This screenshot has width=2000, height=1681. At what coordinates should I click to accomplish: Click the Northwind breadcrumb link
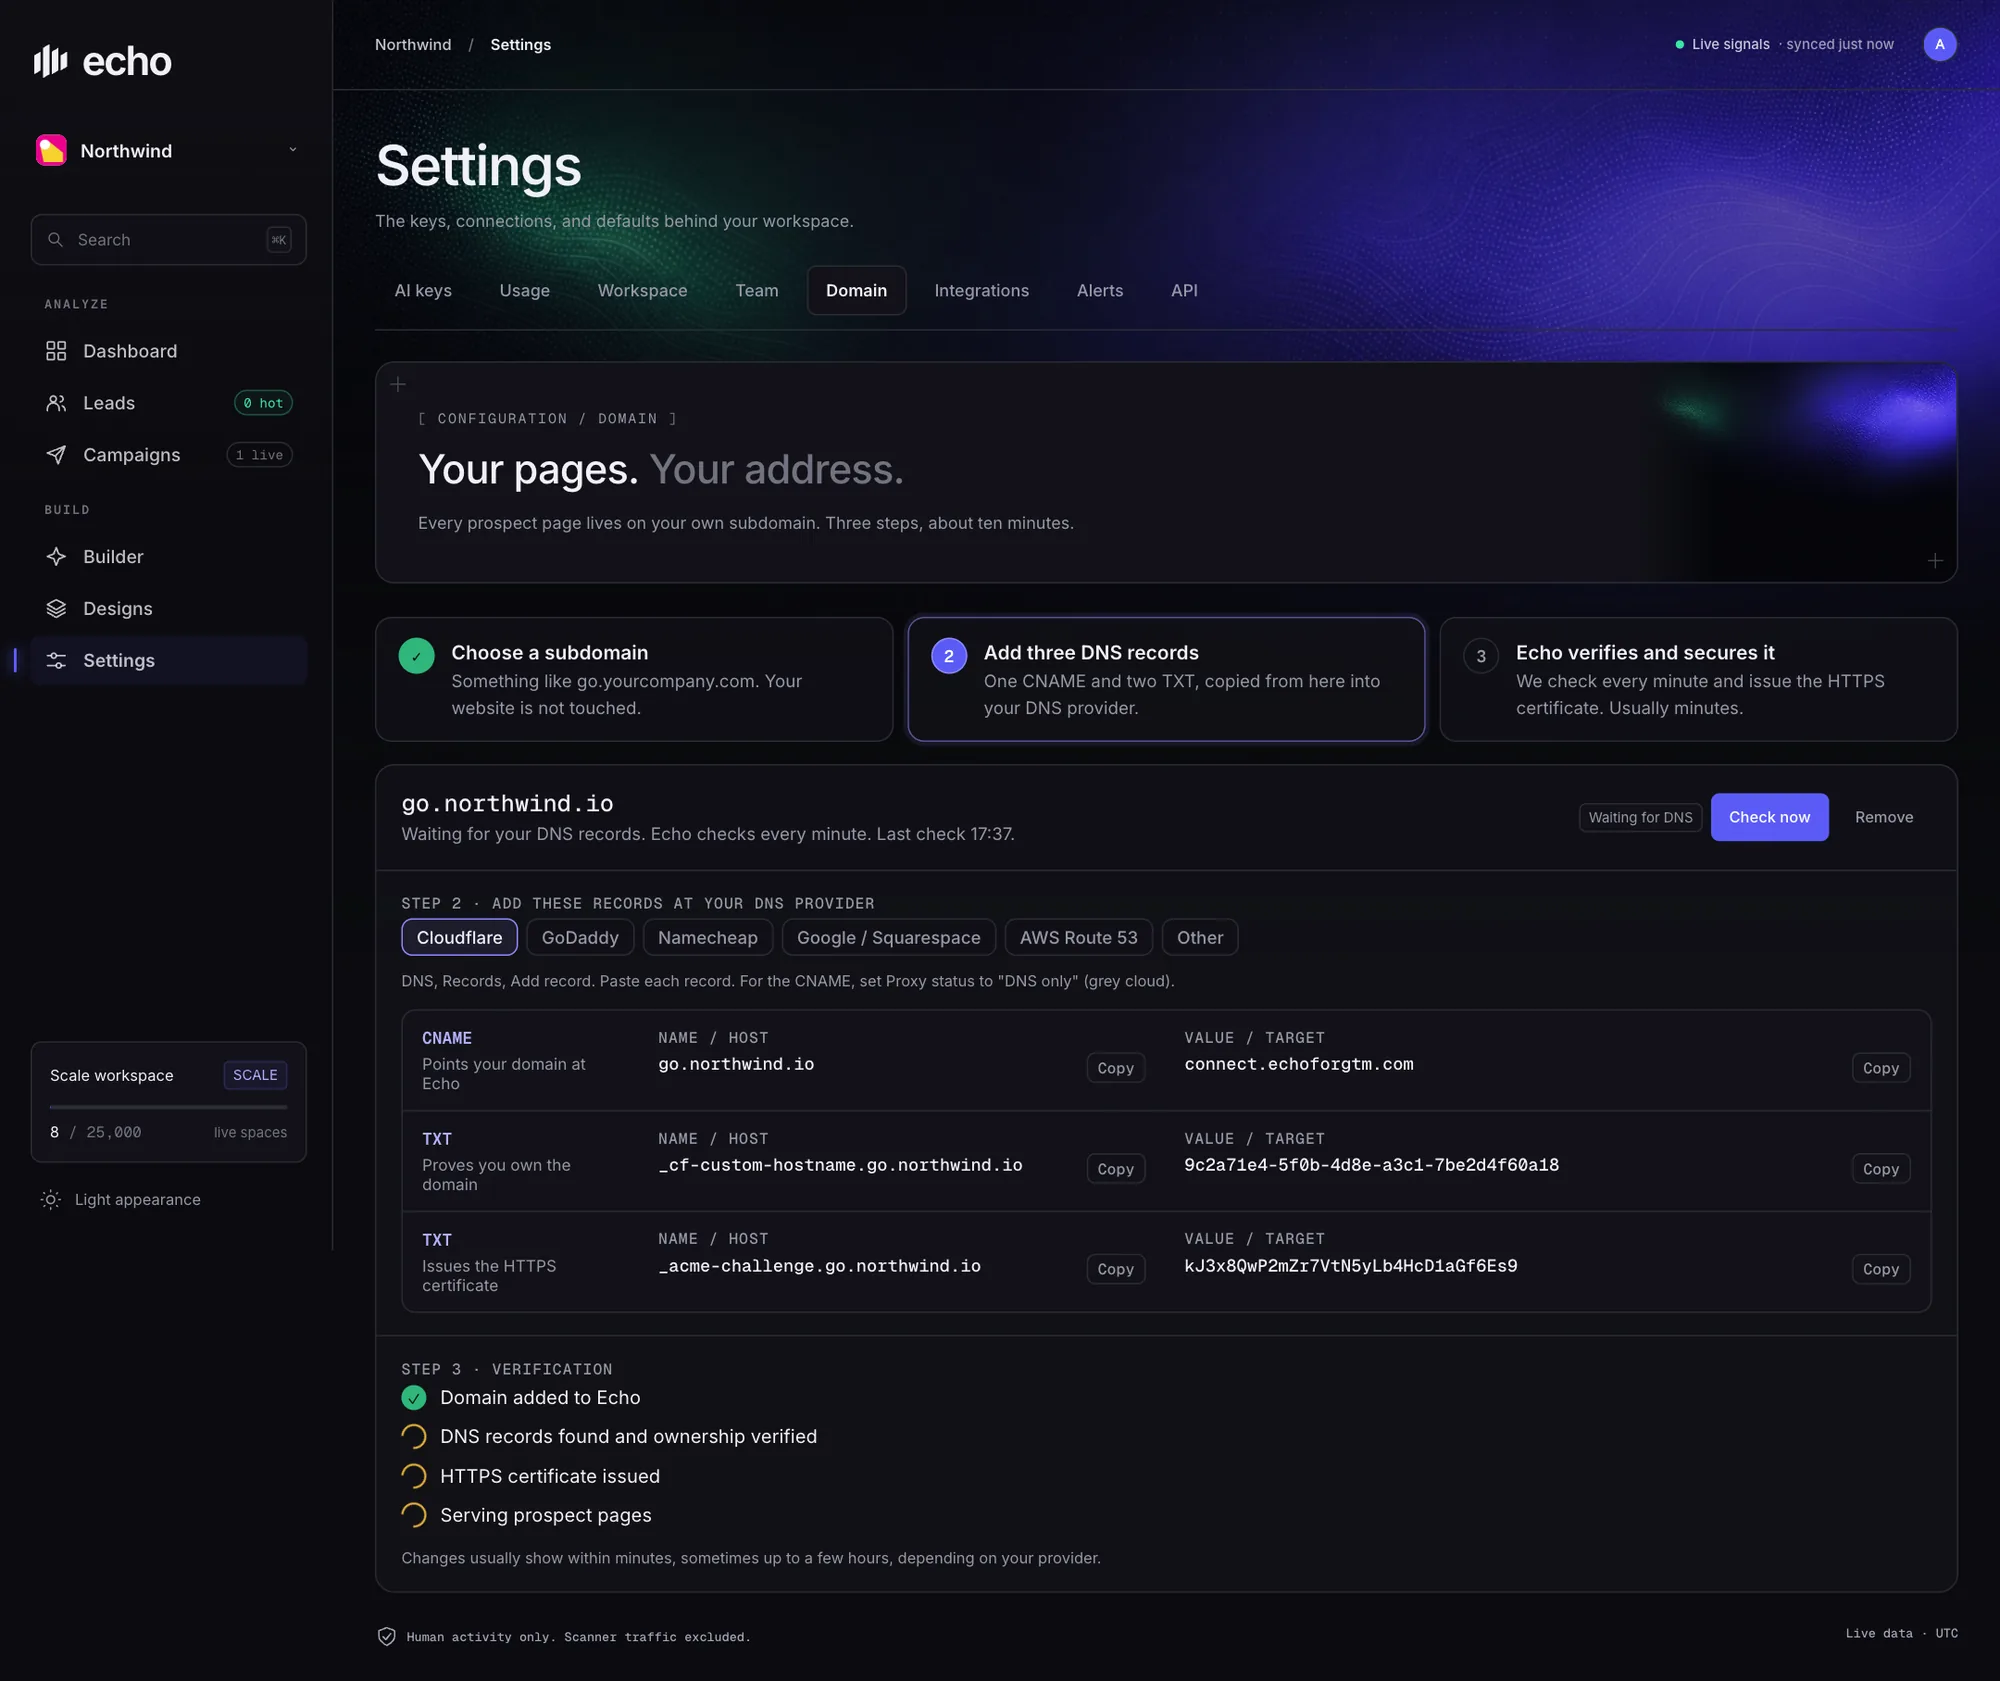(x=413, y=45)
